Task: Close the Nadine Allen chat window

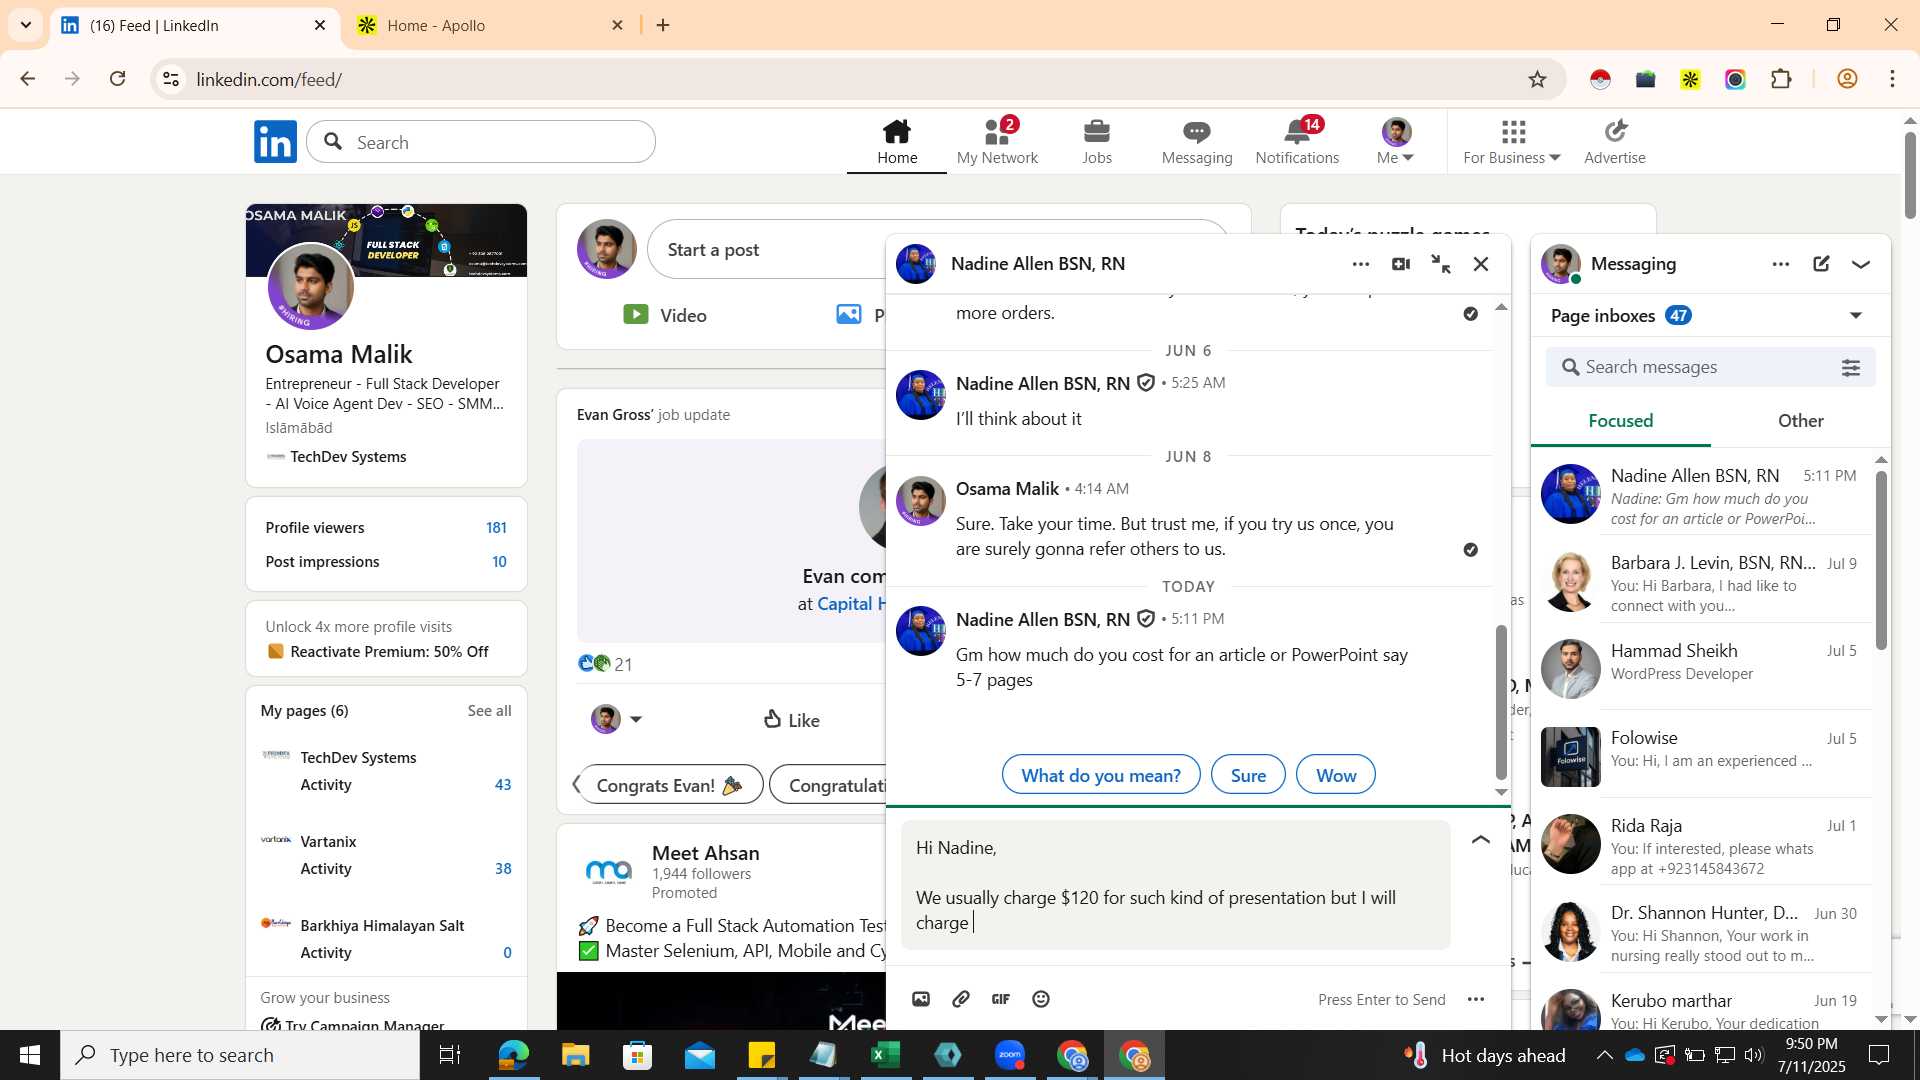Action: point(1481,264)
